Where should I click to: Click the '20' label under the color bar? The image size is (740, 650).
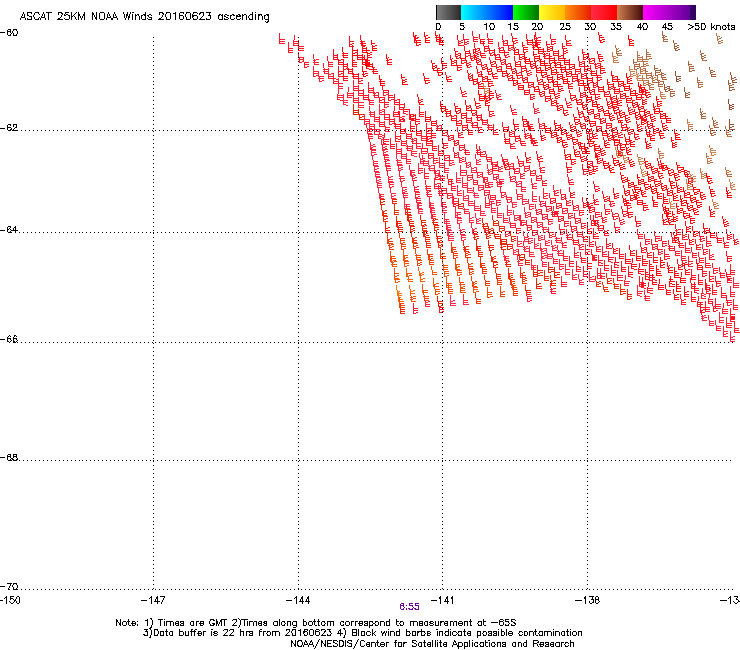coord(537,27)
